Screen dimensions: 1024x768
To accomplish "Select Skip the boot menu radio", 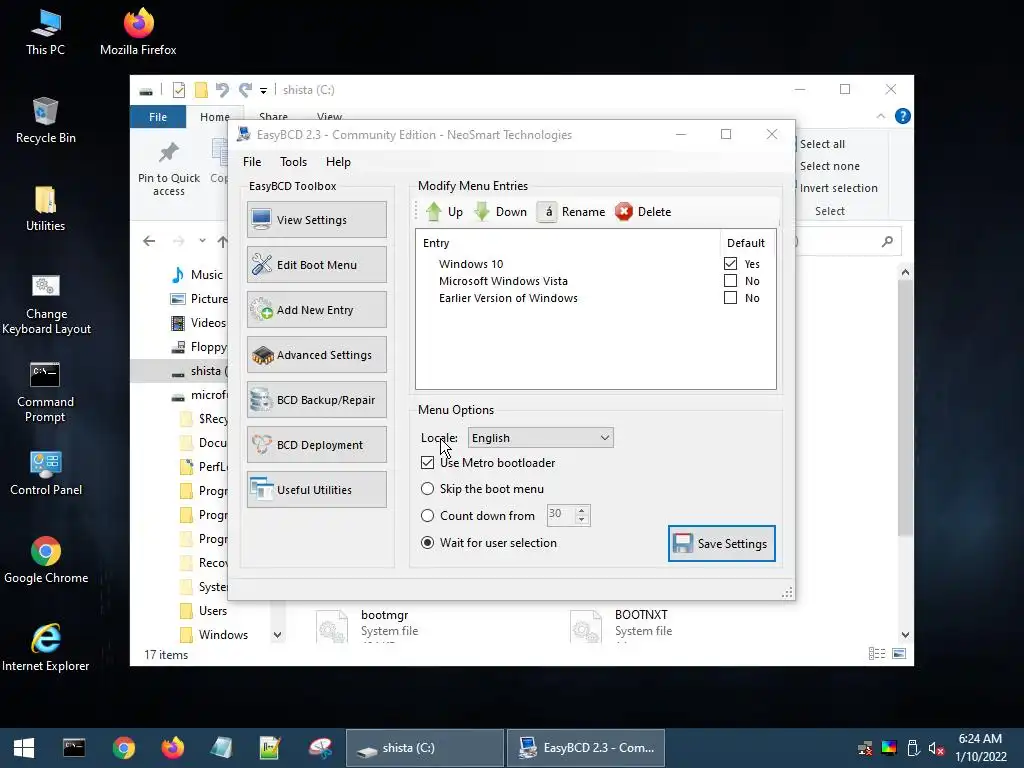I will (427, 488).
